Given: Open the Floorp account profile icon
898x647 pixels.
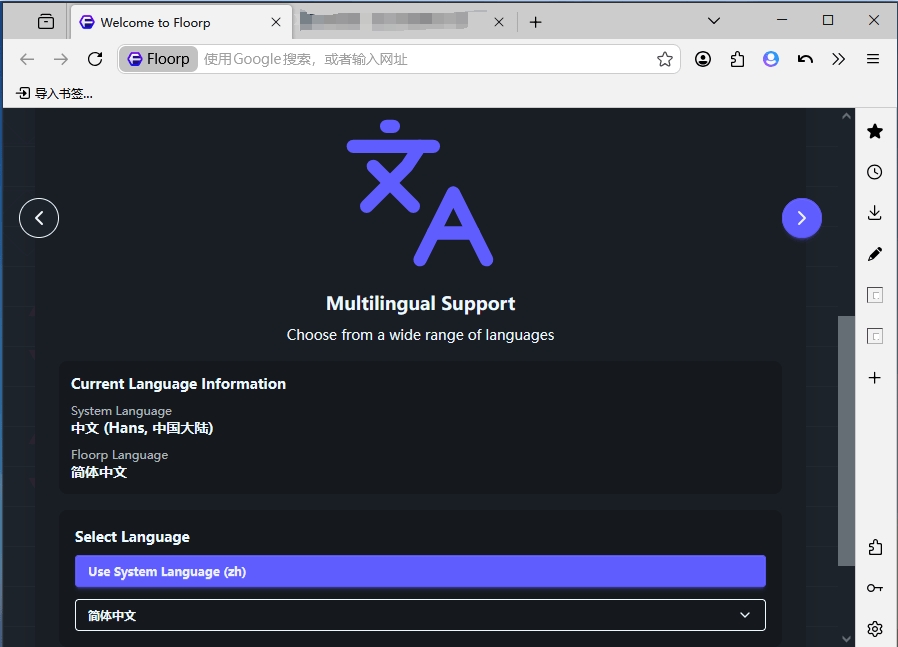Looking at the screenshot, I should tap(771, 59).
